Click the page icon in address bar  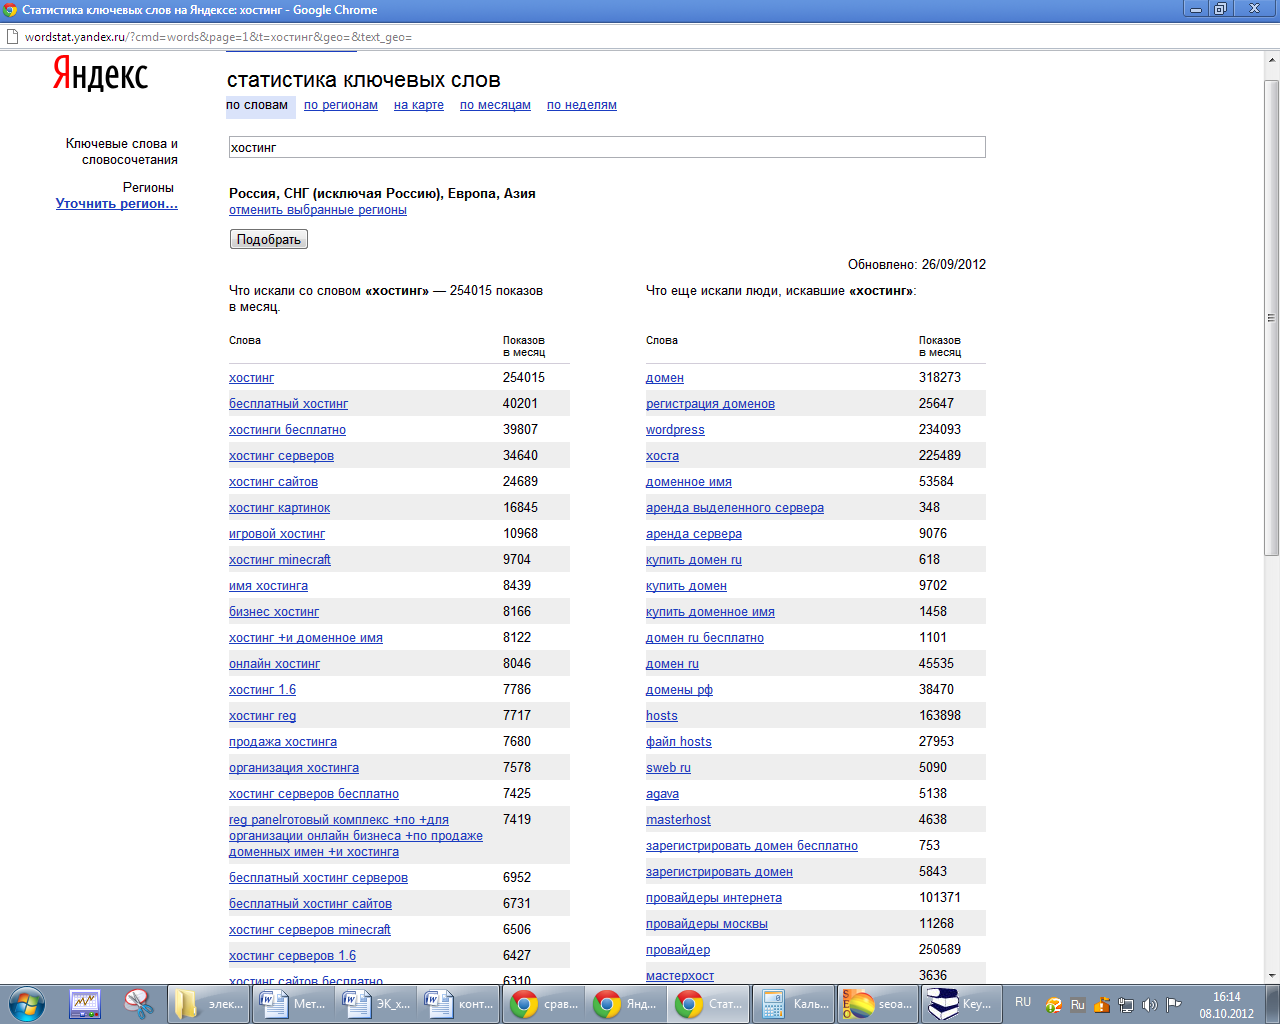click(x=12, y=37)
